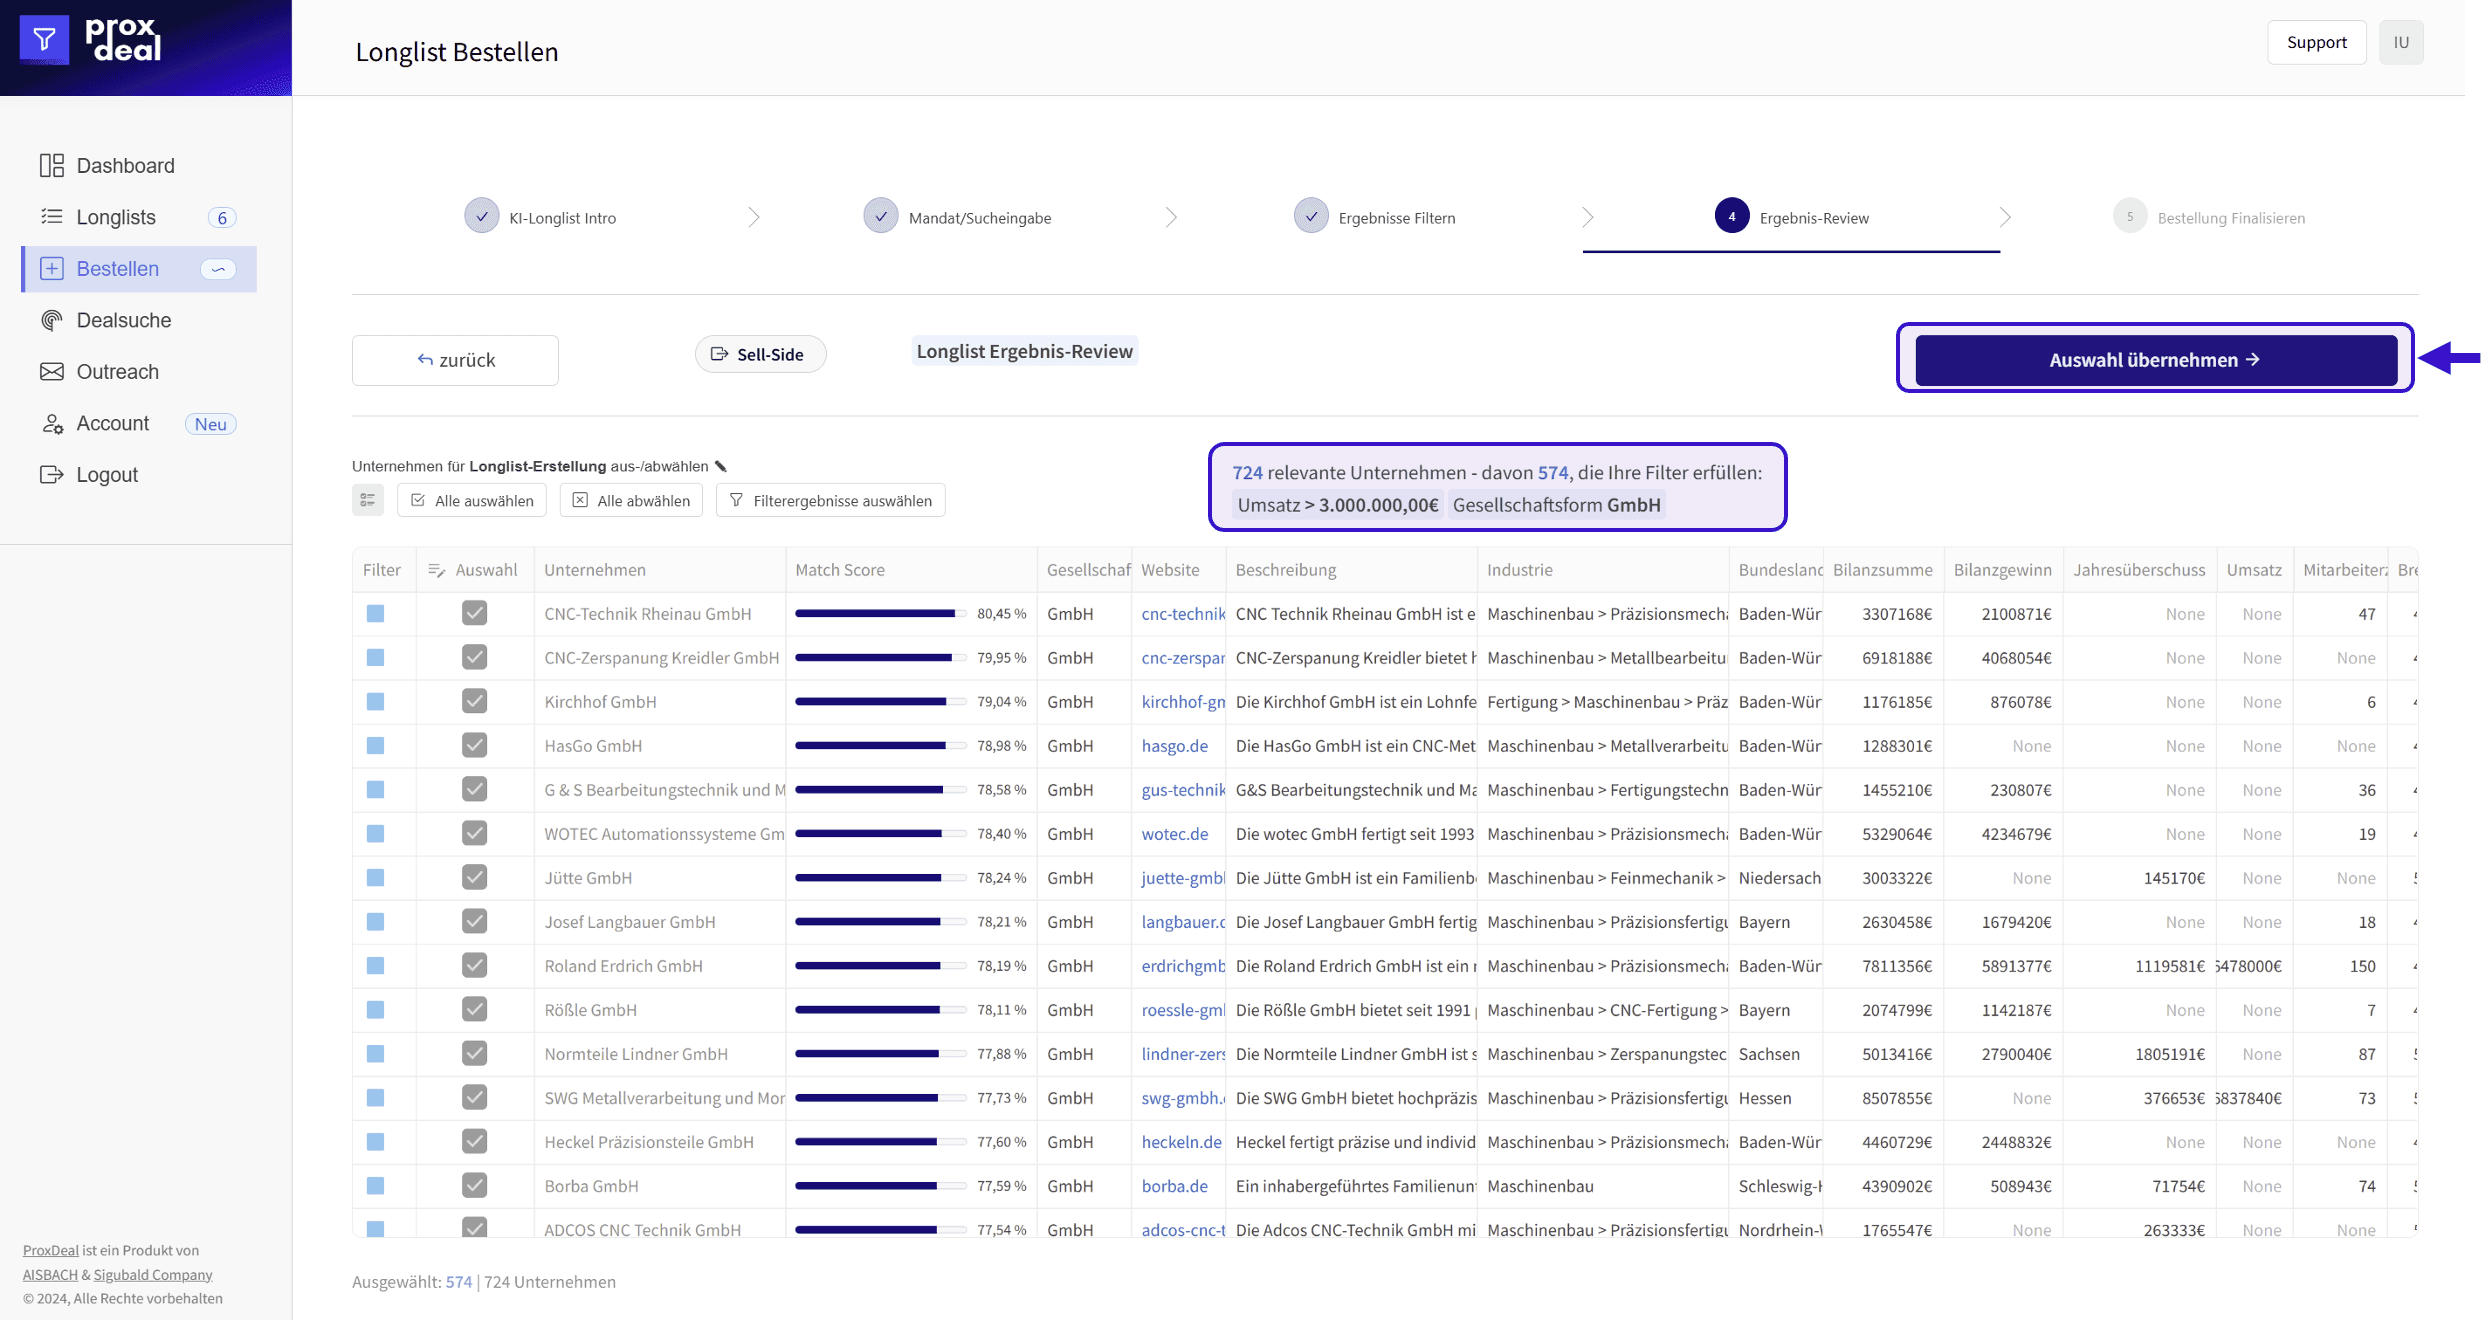The height and width of the screenshot is (1320, 2490).
Task: Click the chevron after Ergebnisse Filtern step
Action: (x=1588, y=217)
